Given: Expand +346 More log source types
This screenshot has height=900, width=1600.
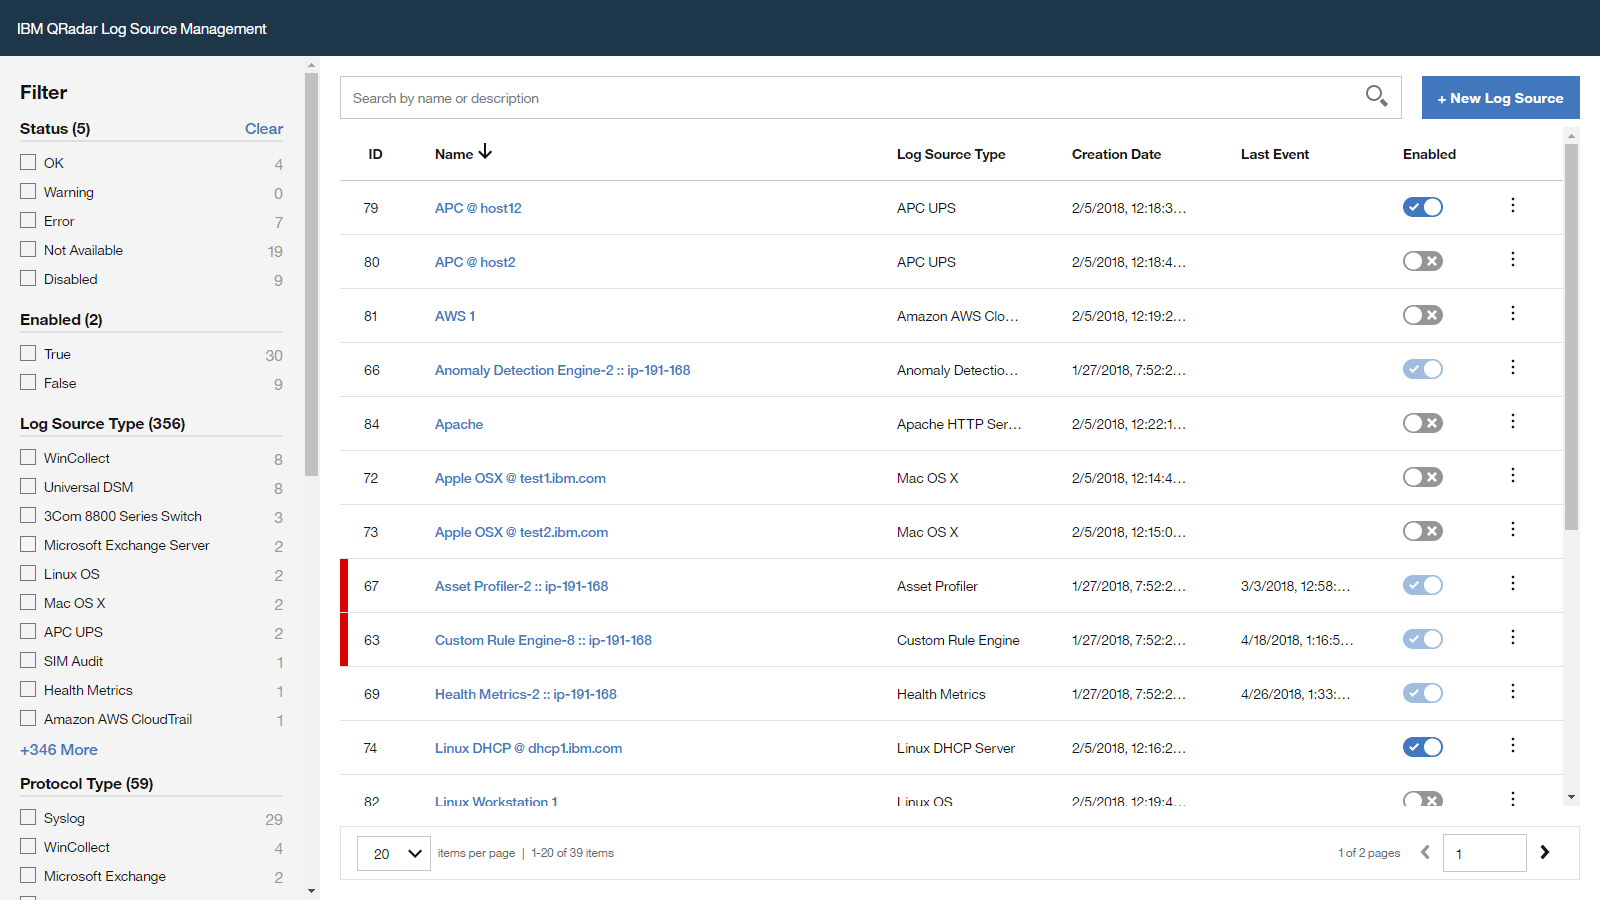Looking at the screenshot, I should pos(59,749).
